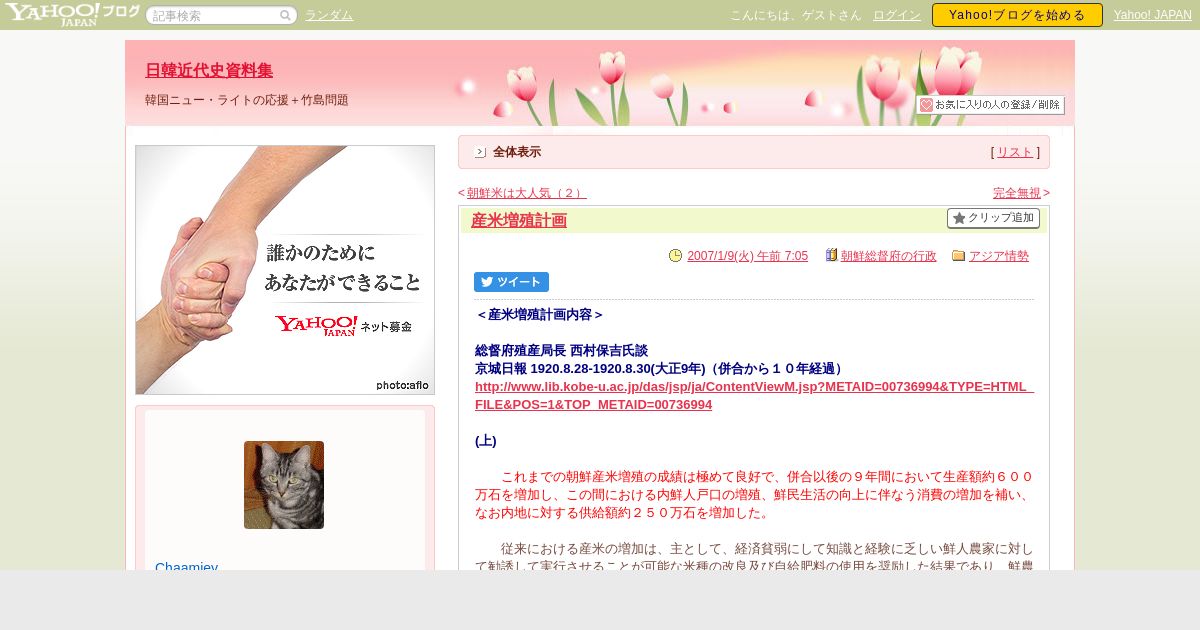The width and height of the screenshot is (1200, 630).
Task: Click the subtitle 韓国ニュー・ライトの応援＋竹島問題
Action: coord(247,100)
